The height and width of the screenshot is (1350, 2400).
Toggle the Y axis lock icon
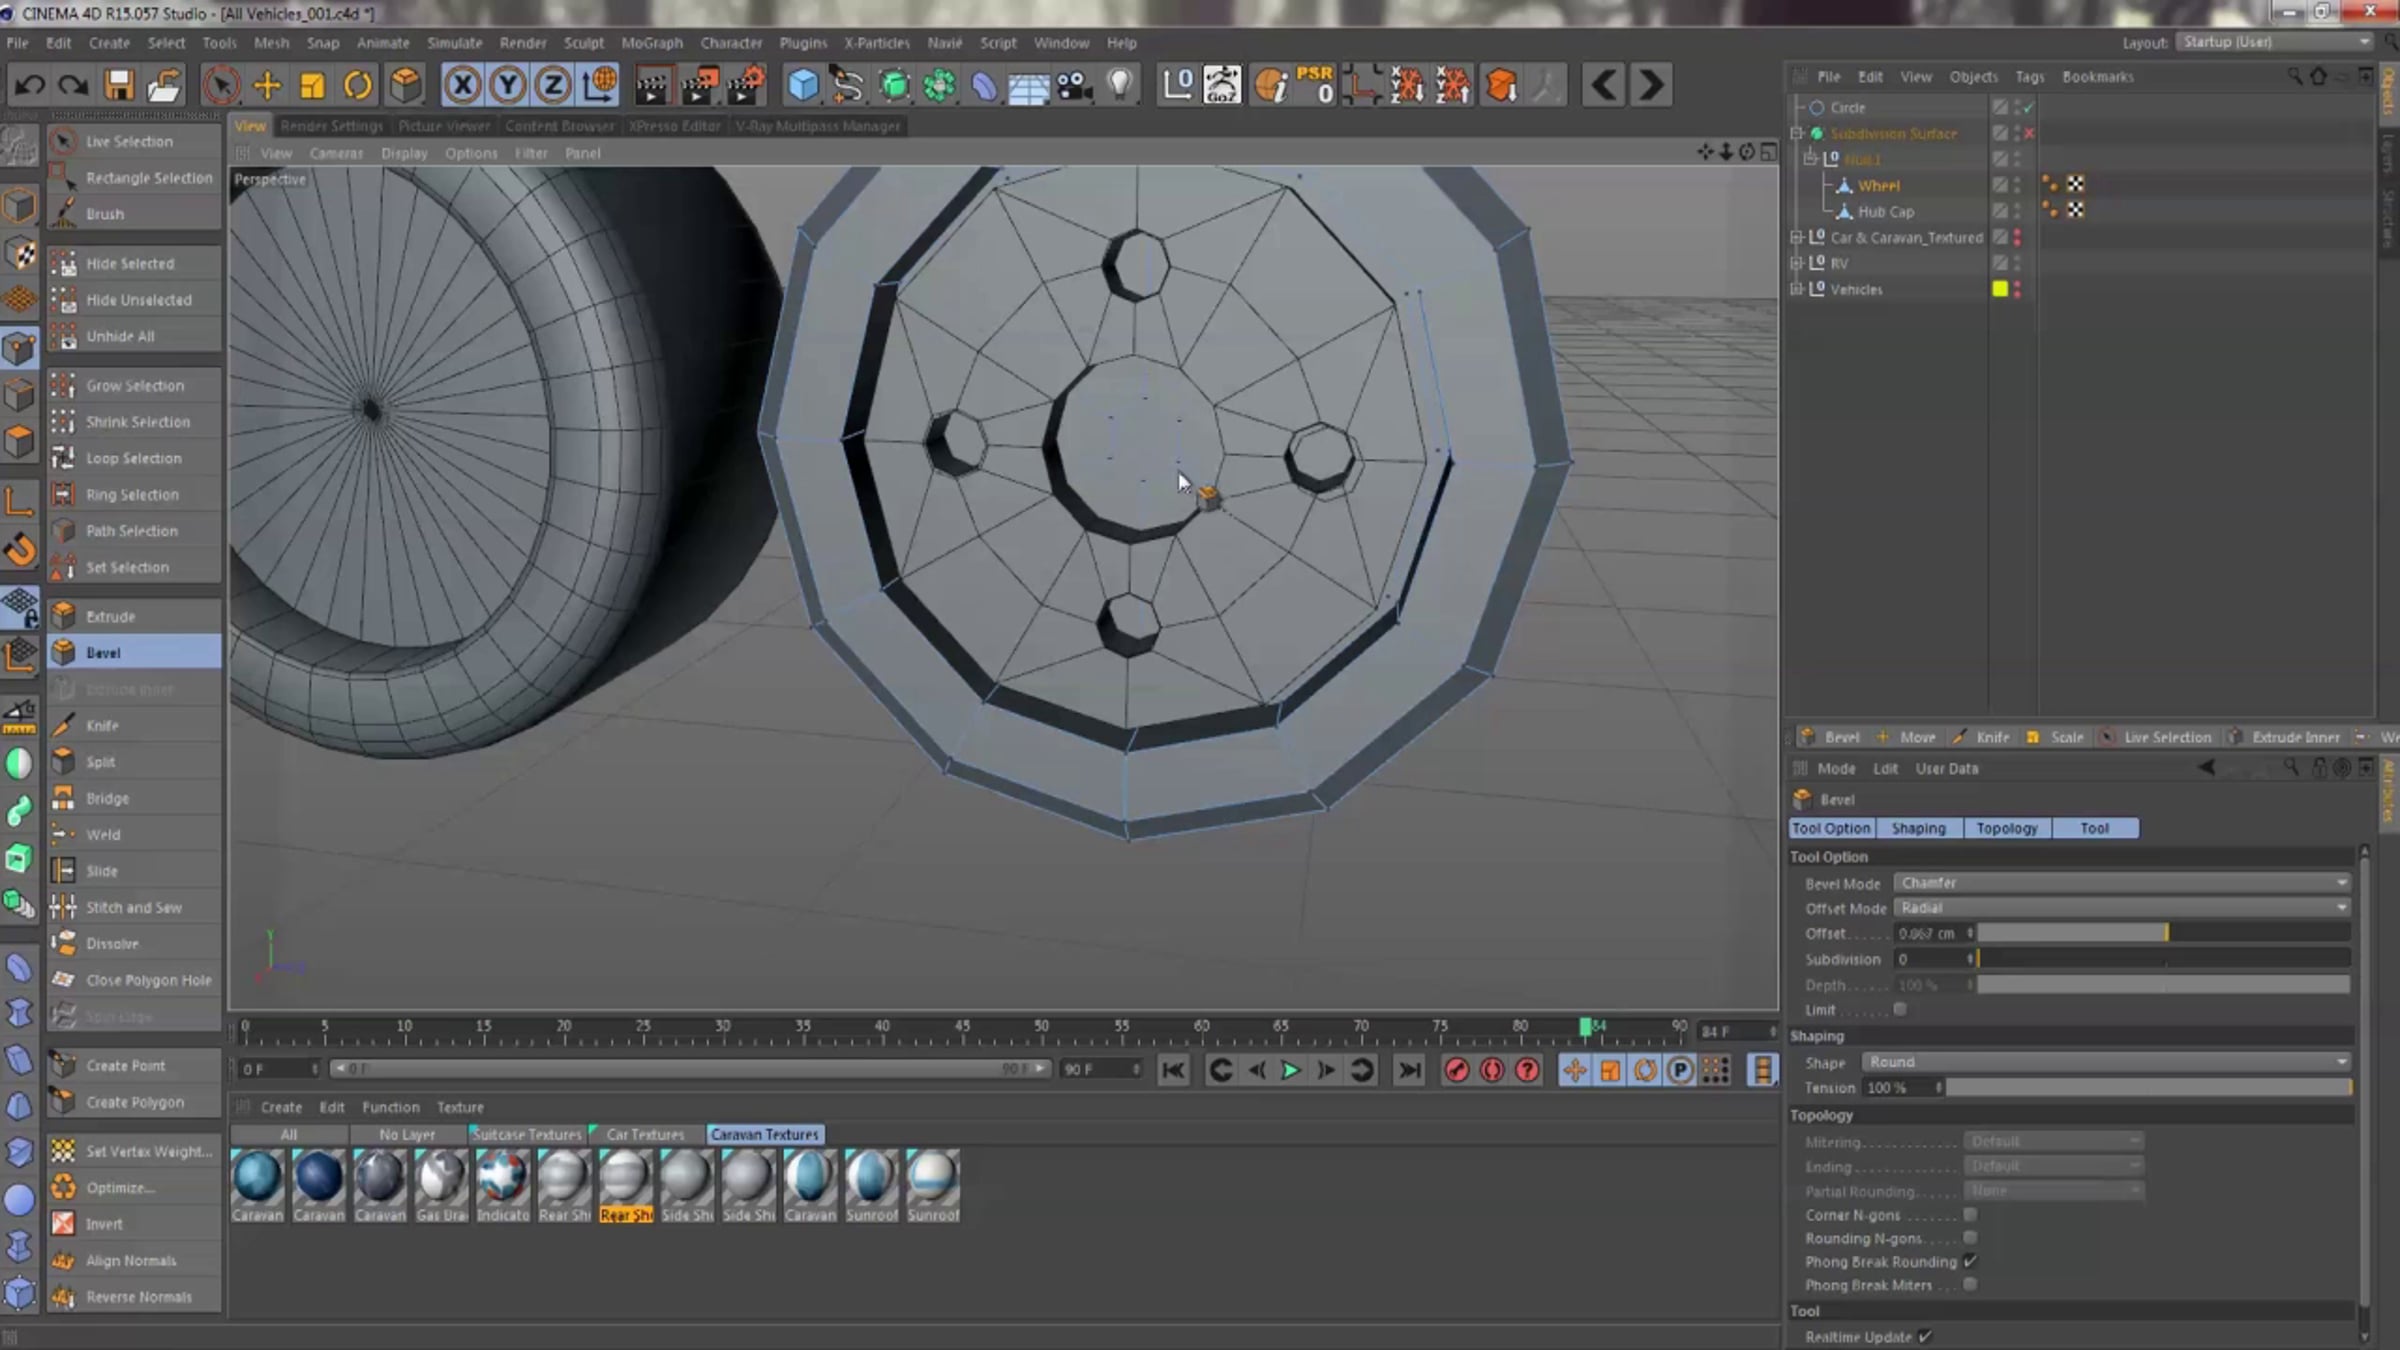point(507,85)
